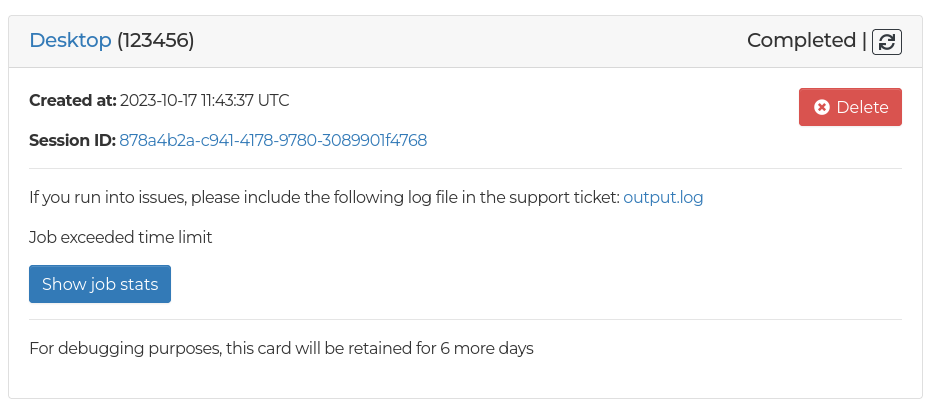Click the pipe separator after Completed
Viewport: 938px width, 413px height.
(x=865, y=40)
